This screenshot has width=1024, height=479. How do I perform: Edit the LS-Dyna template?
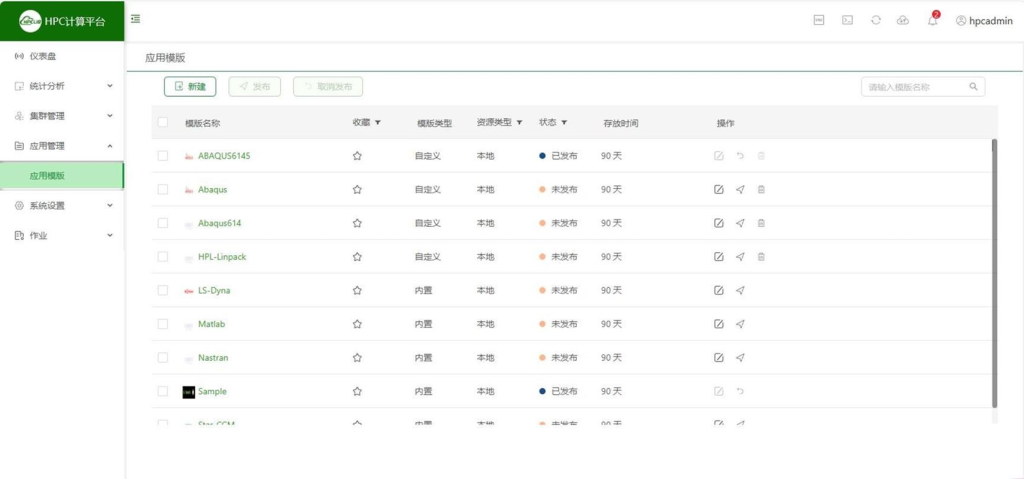pyautogui.click(x=718, y=290)
